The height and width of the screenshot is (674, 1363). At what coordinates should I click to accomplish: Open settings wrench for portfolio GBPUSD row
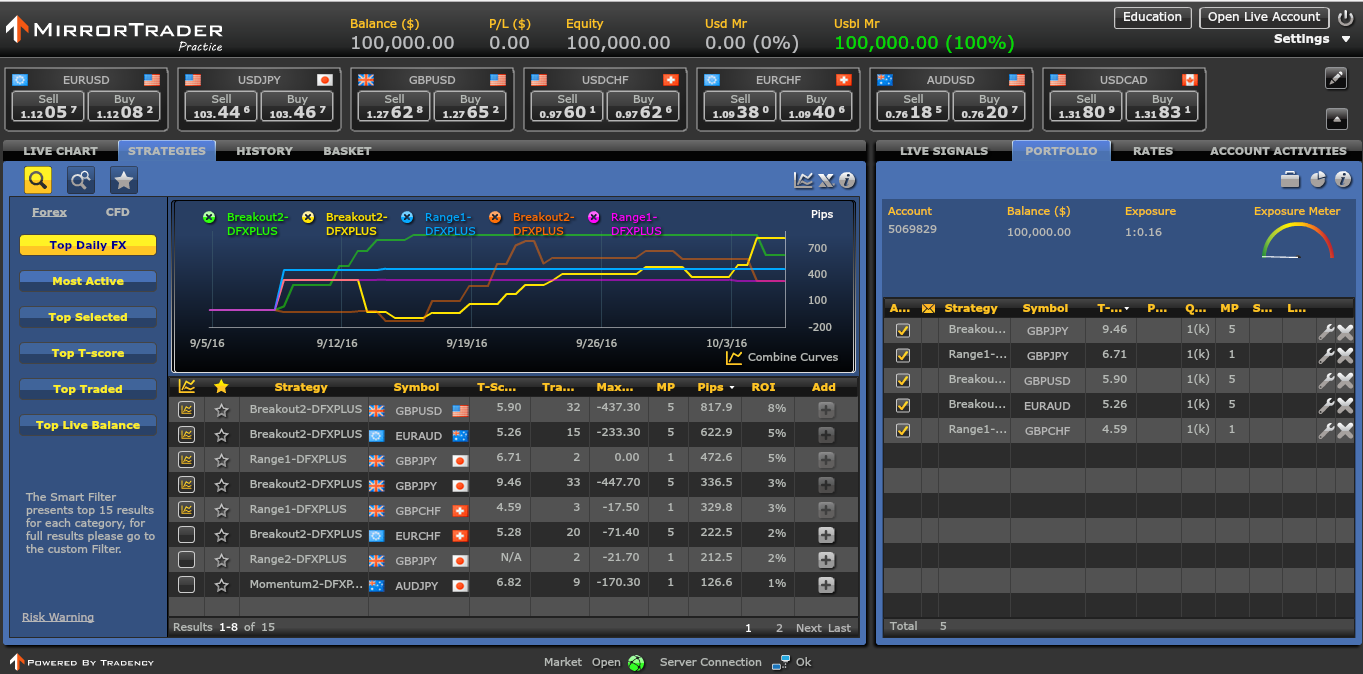(1326, 380)
